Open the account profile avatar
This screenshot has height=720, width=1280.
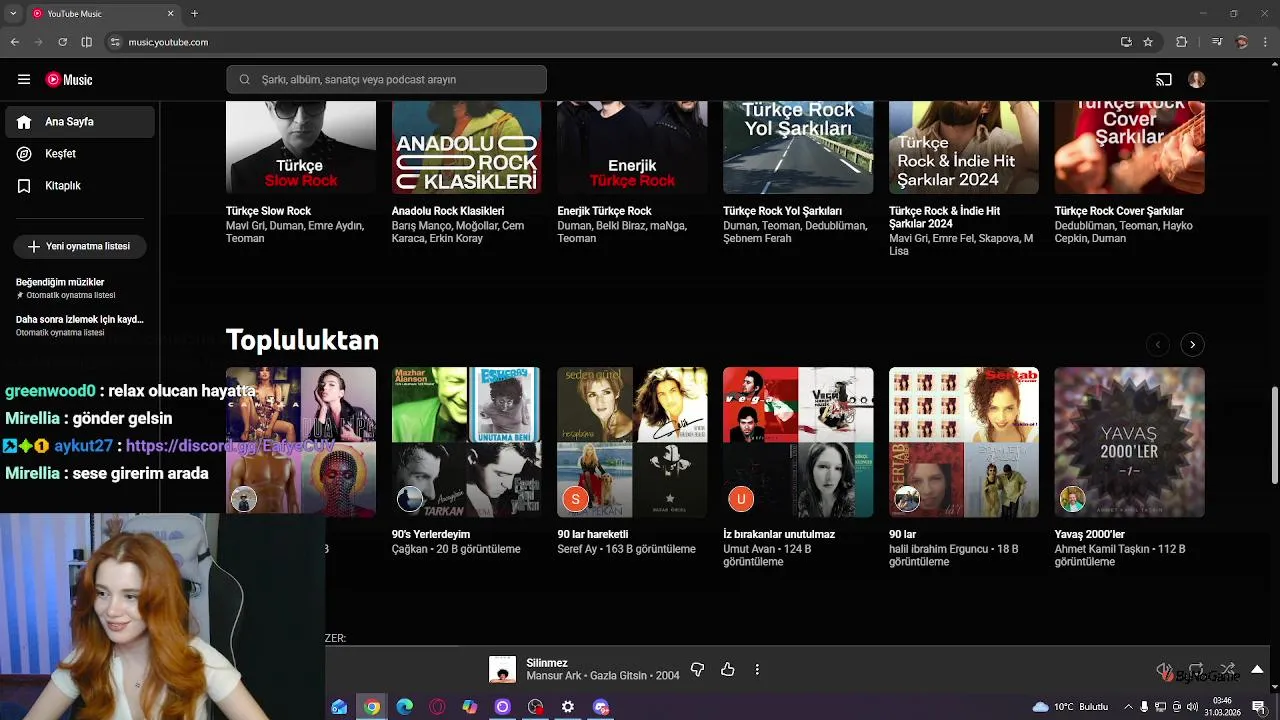point(1197,80)
